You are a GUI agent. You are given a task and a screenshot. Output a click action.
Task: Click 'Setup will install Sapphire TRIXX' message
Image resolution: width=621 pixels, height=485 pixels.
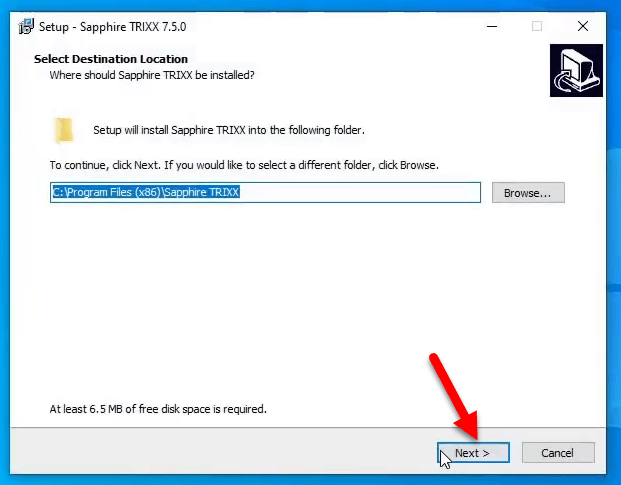229,130
